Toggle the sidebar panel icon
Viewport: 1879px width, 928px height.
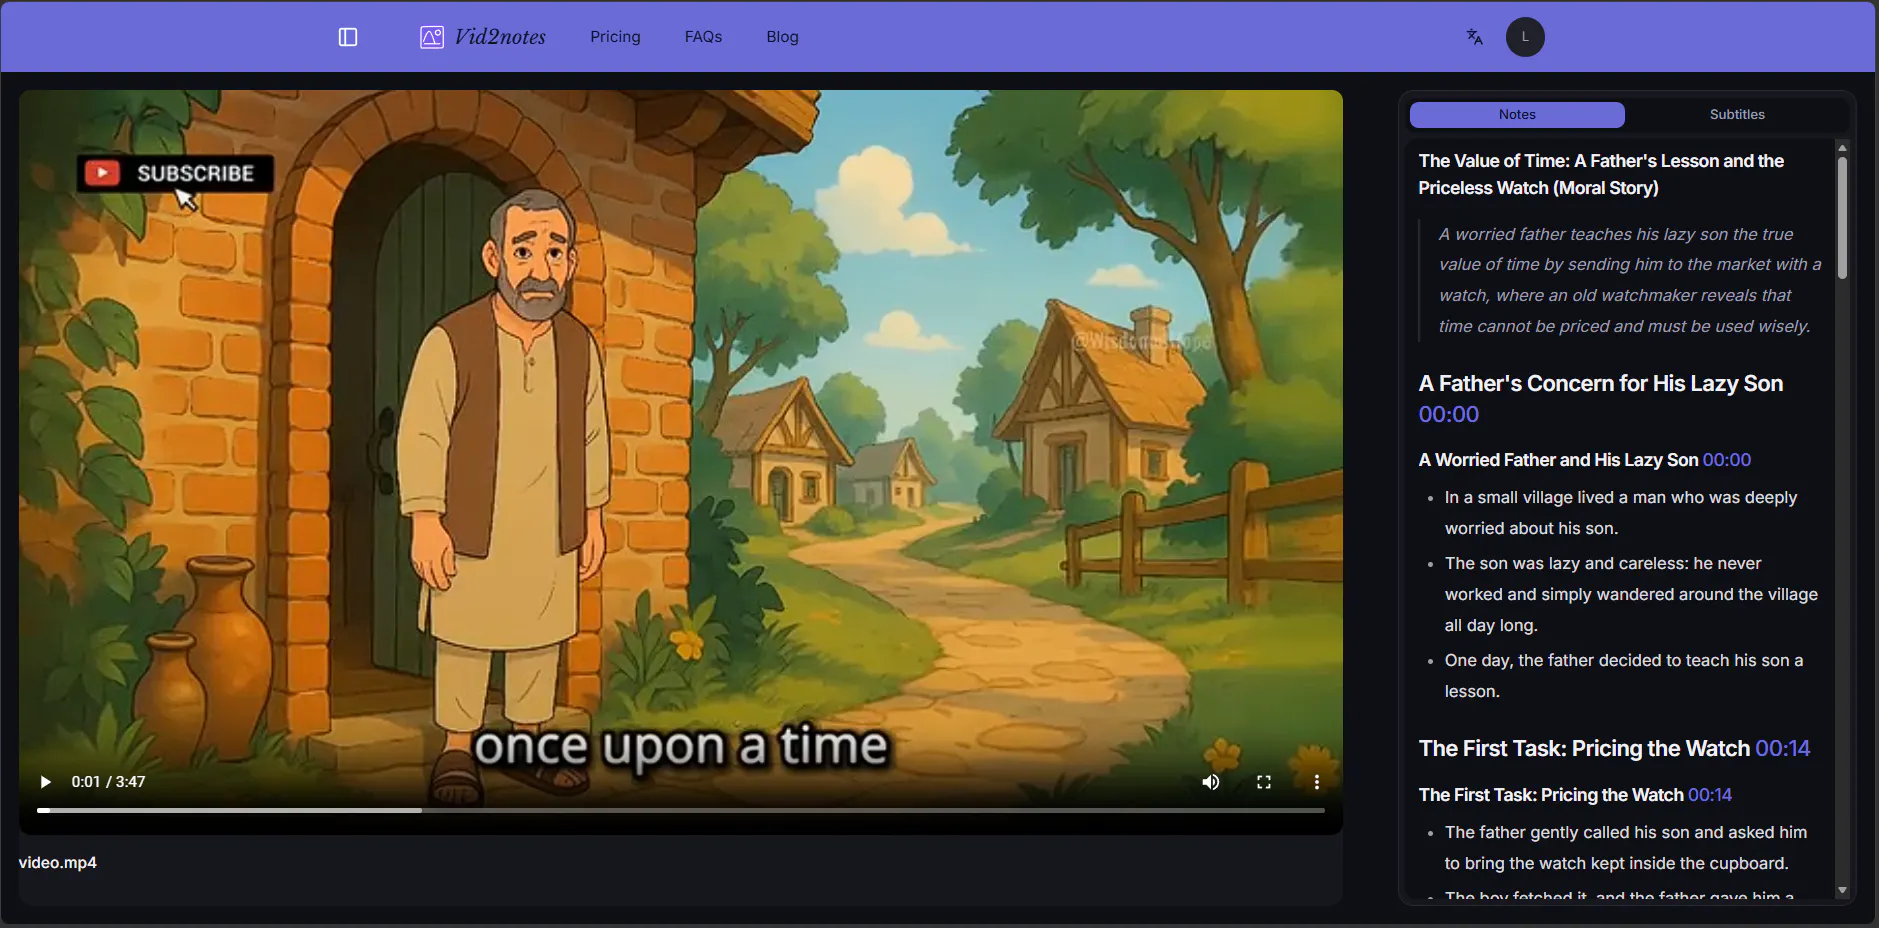tap(348, 37)
